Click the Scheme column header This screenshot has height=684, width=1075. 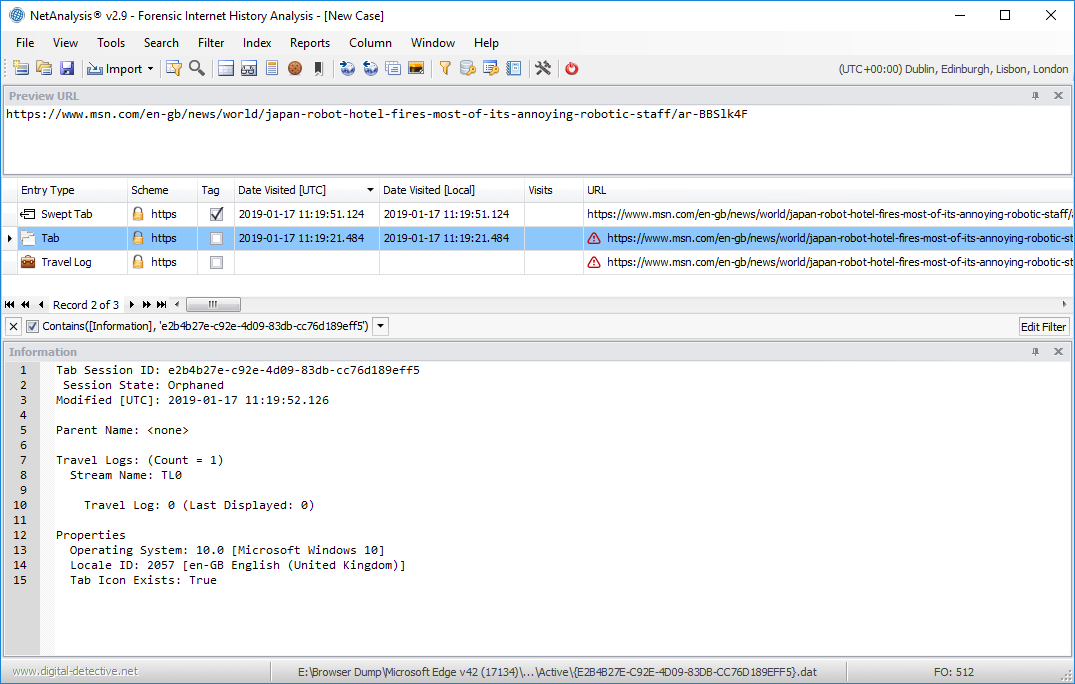tap(162, 190)
